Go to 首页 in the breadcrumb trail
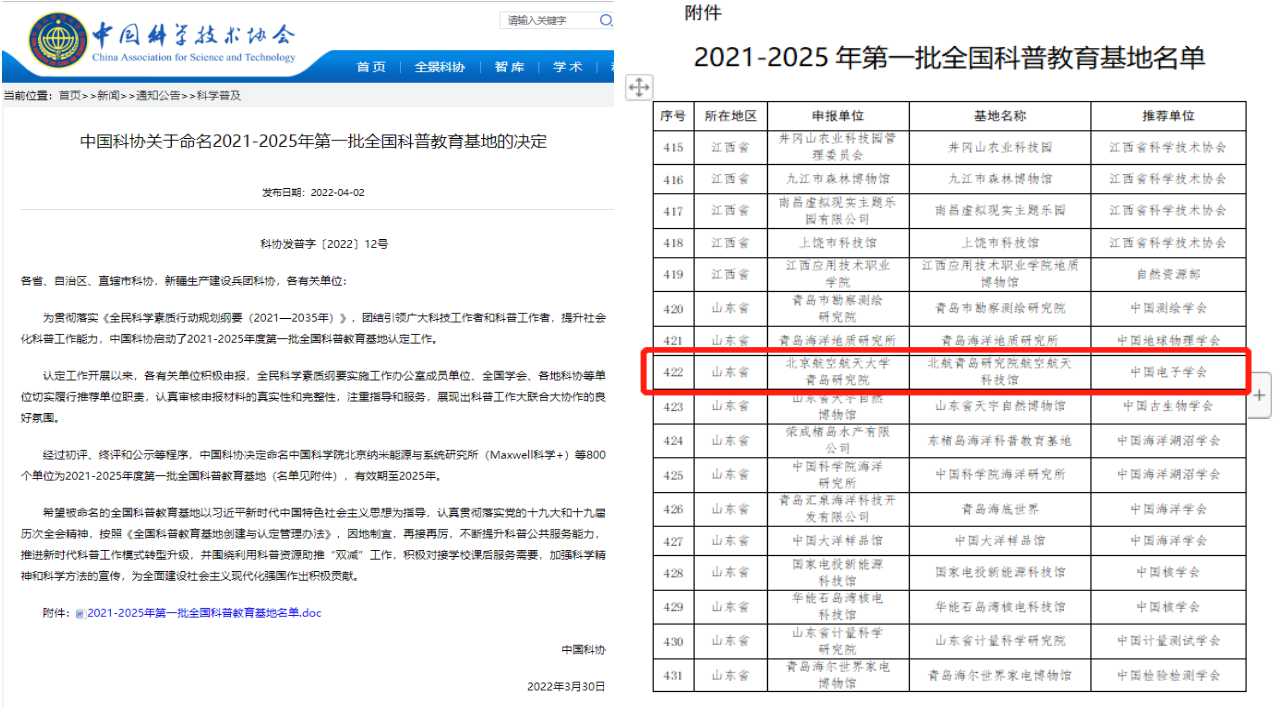The image size is (1280, 720). 70,96
